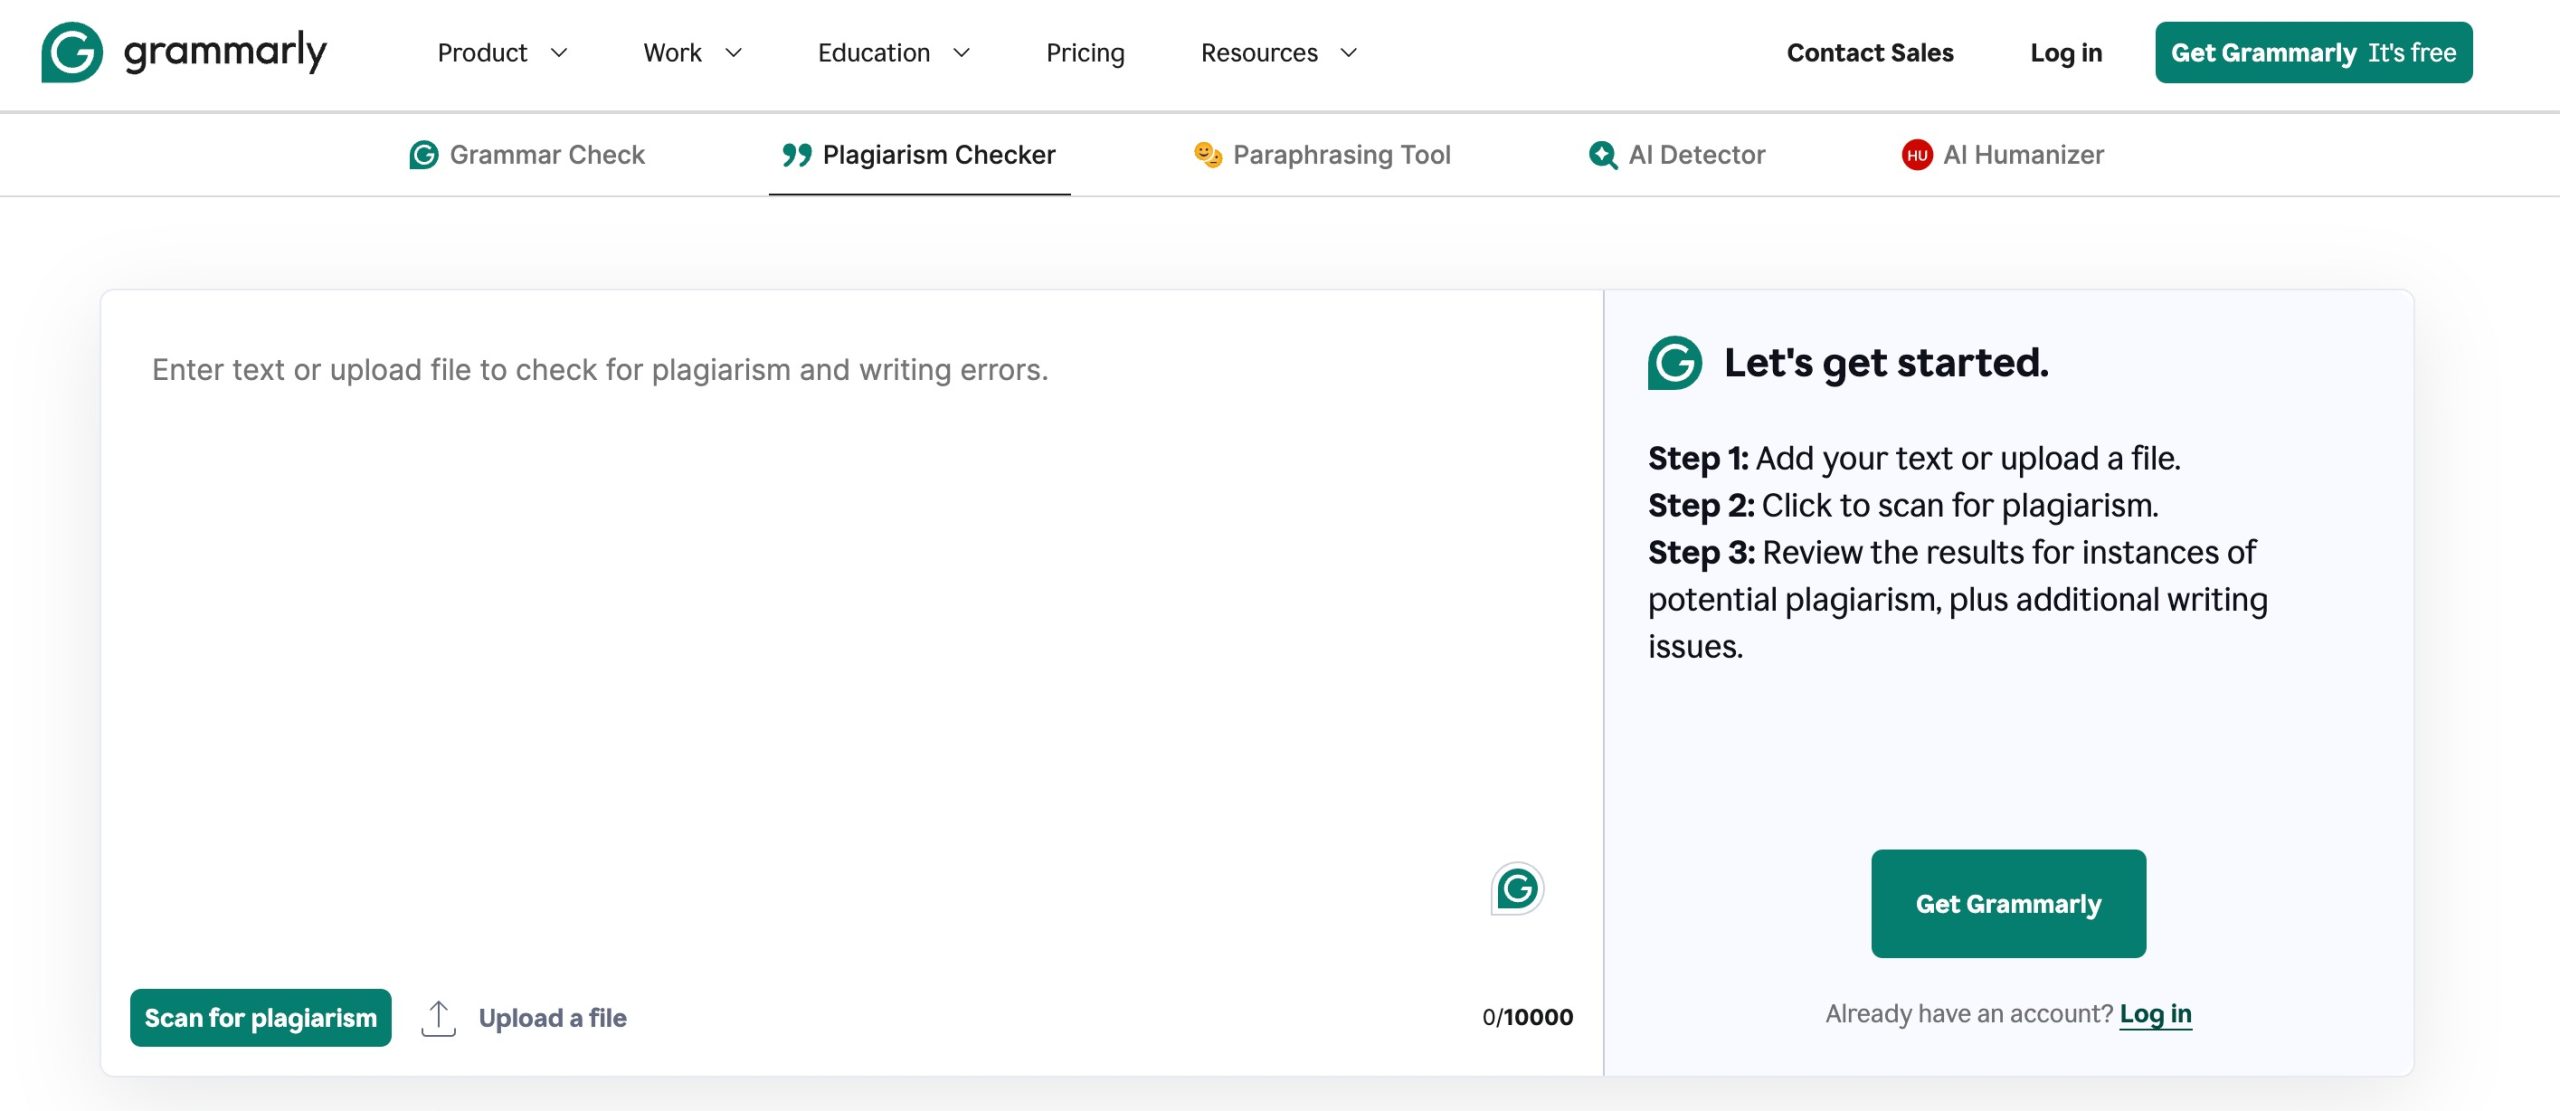Click the red HU AI Humanizer icon
2560x1111 pixels.
coord(1917,155)
